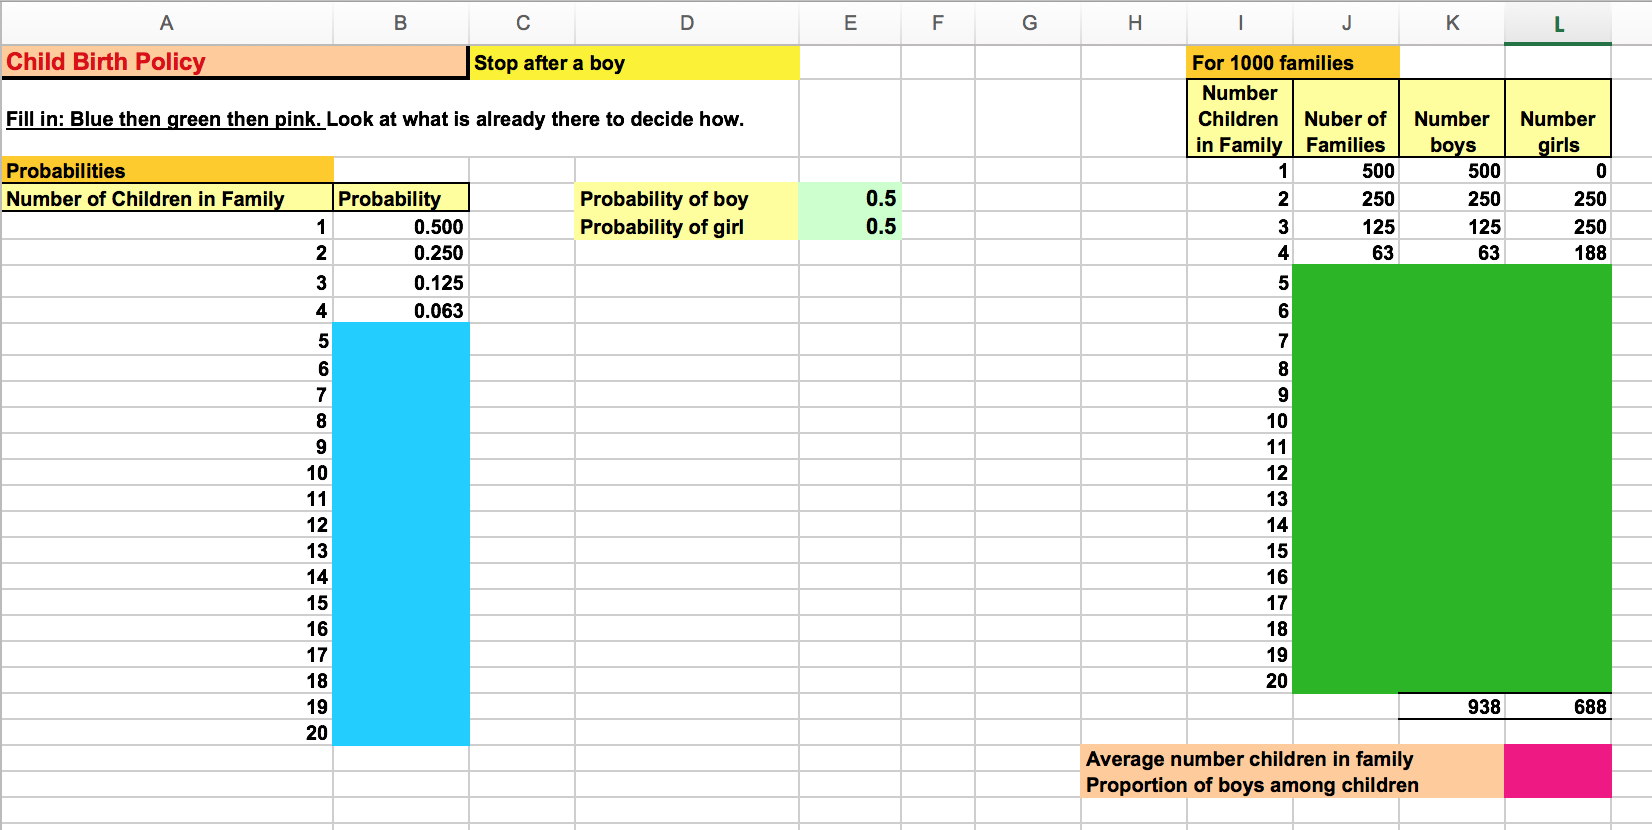Select the 'Number boys' header

click(1452, 118)
